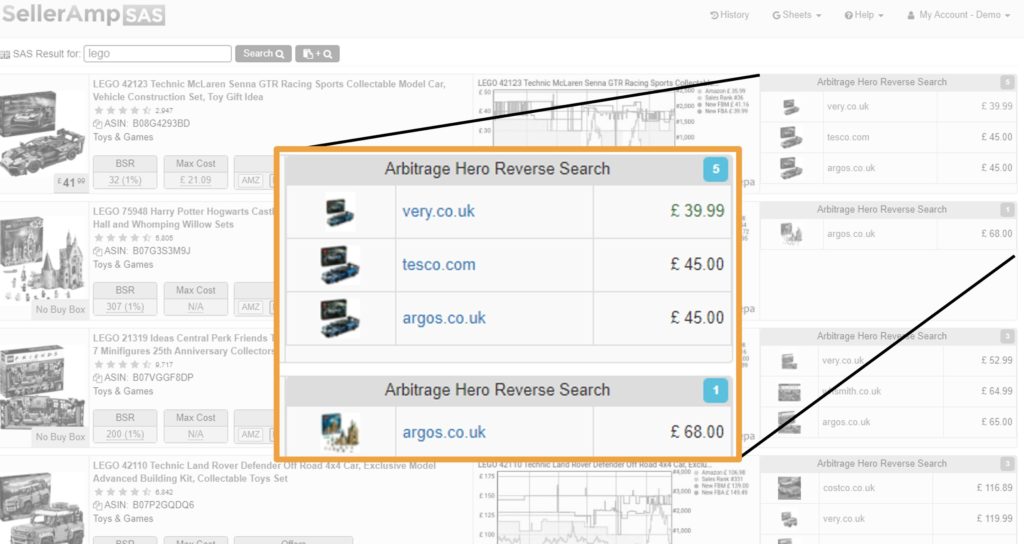1024x544 pixels.
Task: Click the count badge in the fourth right Arbitrage Hero panel
Action: pos(1007,464)
